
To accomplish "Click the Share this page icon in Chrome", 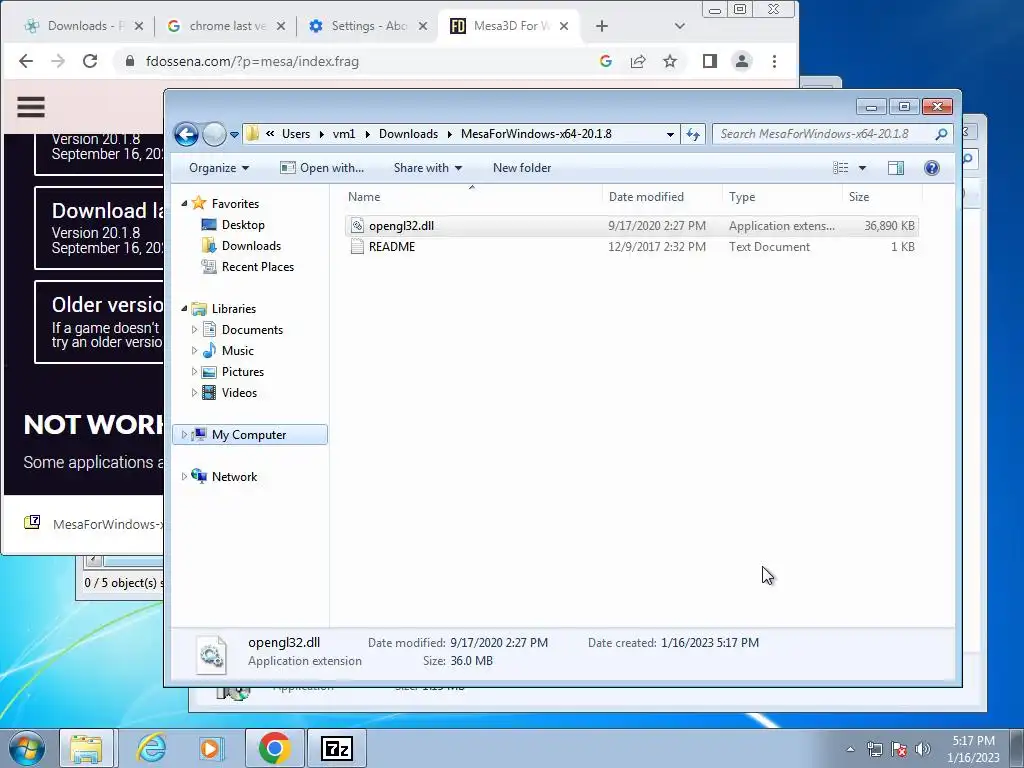I will pyautogui.click(x=638, y=61).
